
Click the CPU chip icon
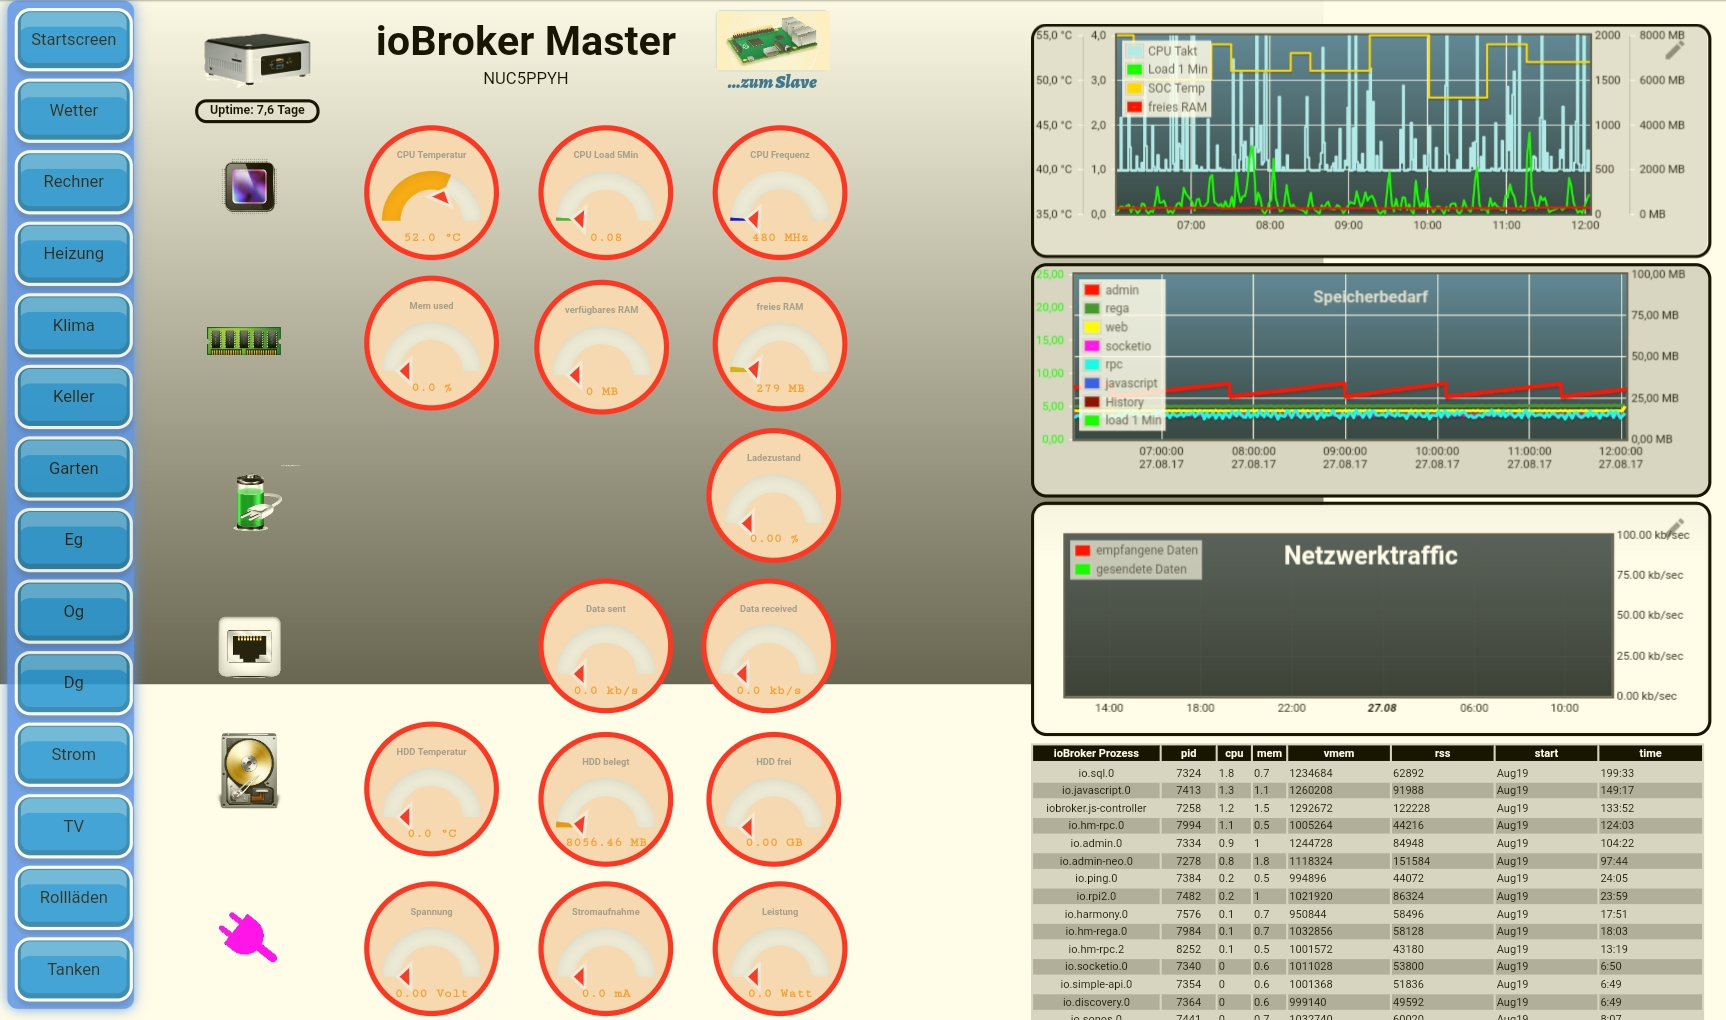[249, 186]
